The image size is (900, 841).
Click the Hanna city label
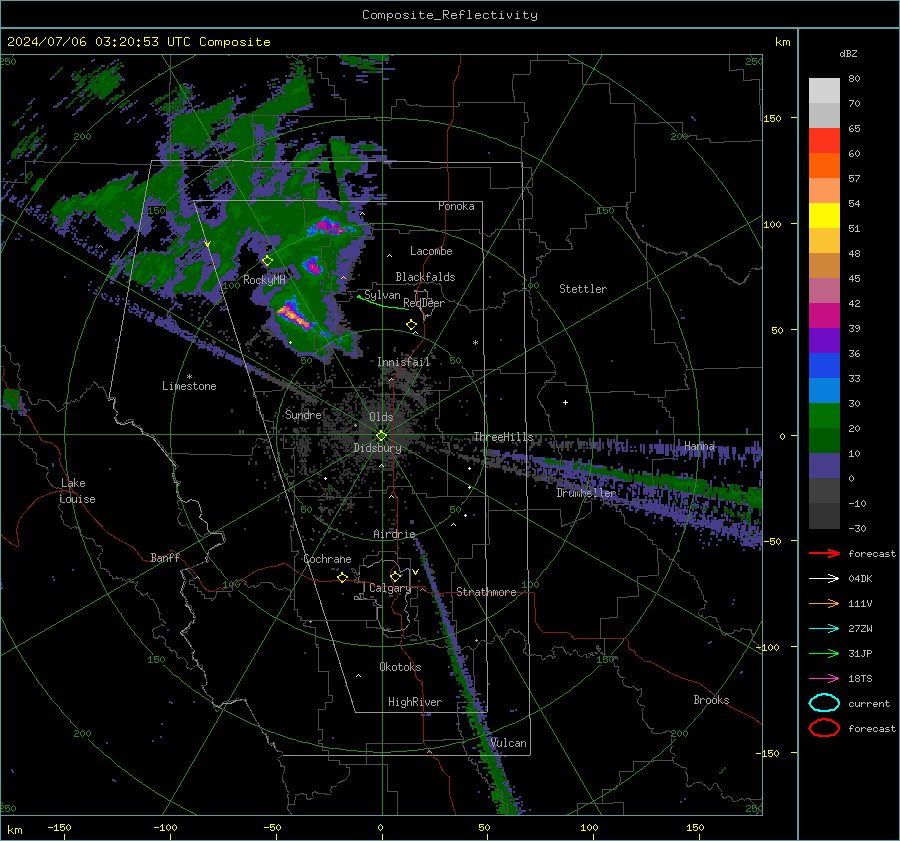click(699, 445)
